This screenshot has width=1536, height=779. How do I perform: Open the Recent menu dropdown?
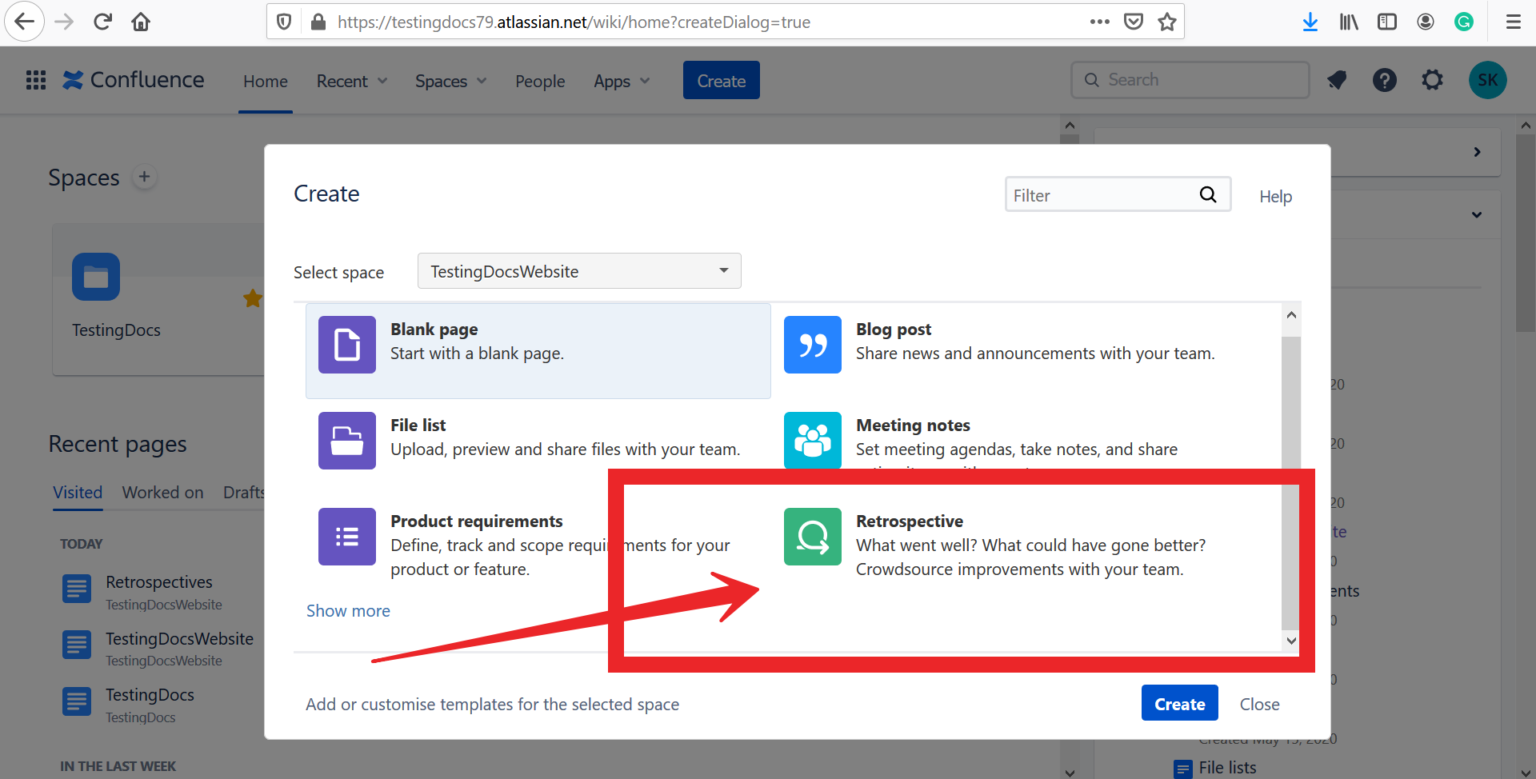352,82
